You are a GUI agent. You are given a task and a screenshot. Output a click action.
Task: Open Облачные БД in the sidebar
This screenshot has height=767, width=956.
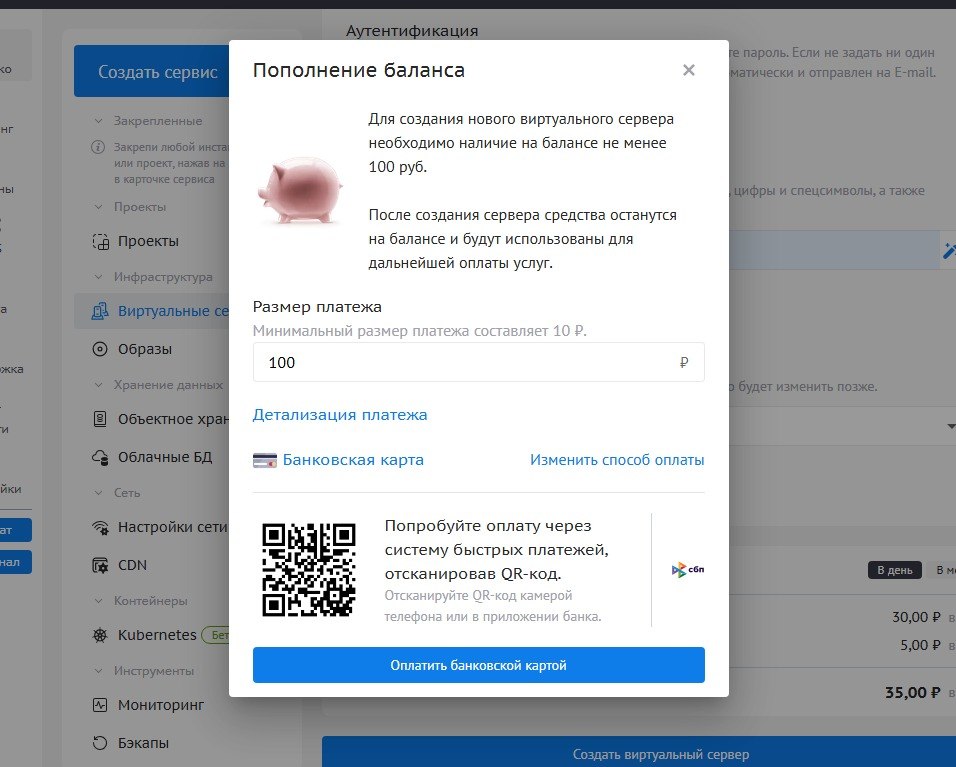click(165, 457)
